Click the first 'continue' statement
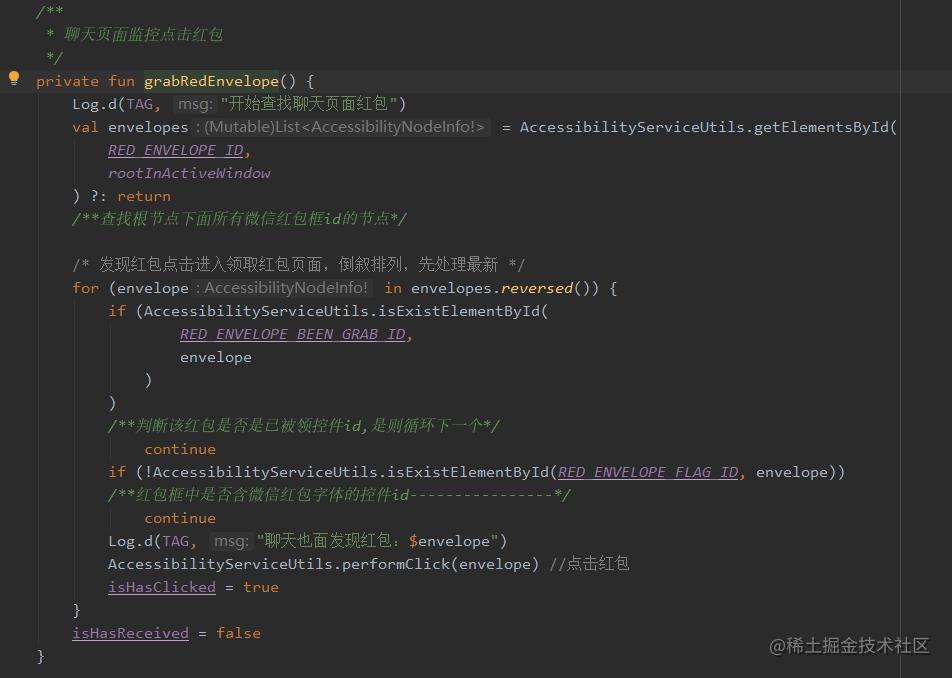This screenshot has width=952, height=678. 180,449
